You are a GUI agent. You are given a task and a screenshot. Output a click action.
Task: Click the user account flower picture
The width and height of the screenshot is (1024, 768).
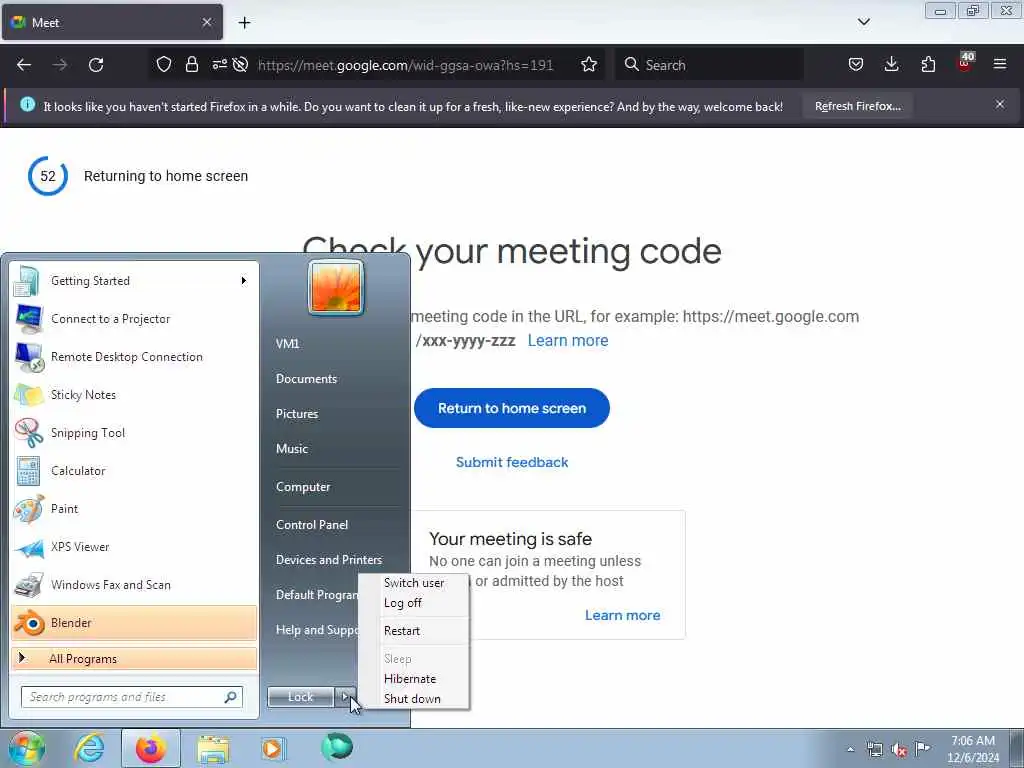336,287
